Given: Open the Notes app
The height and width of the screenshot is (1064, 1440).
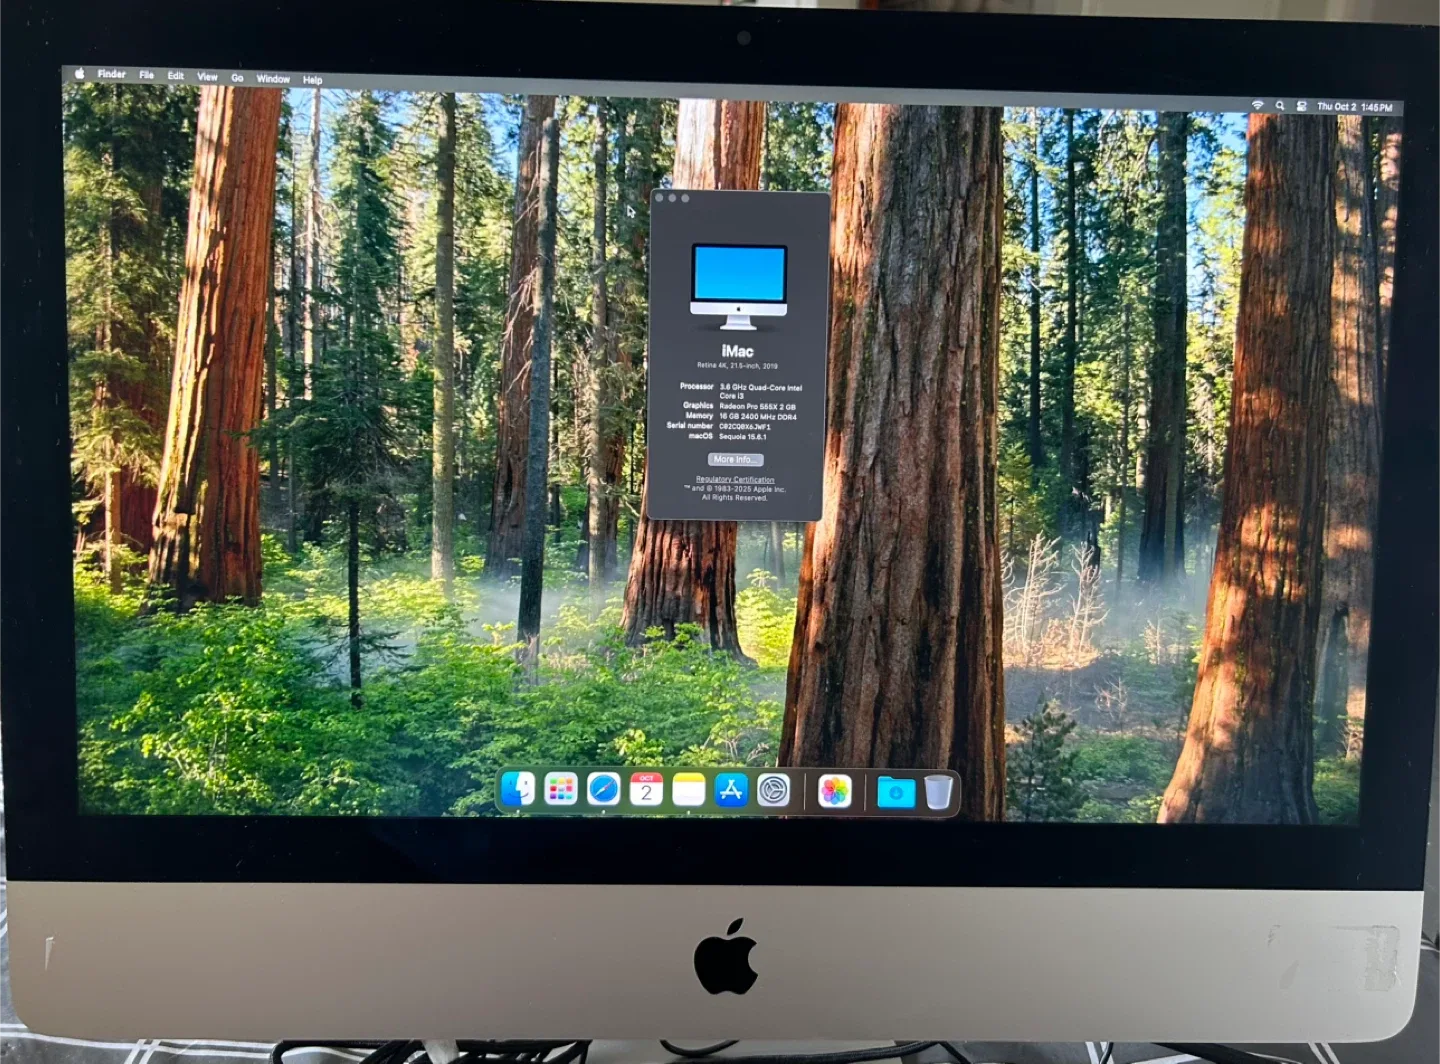Looking at the screenshot, I should coord(689,792).
